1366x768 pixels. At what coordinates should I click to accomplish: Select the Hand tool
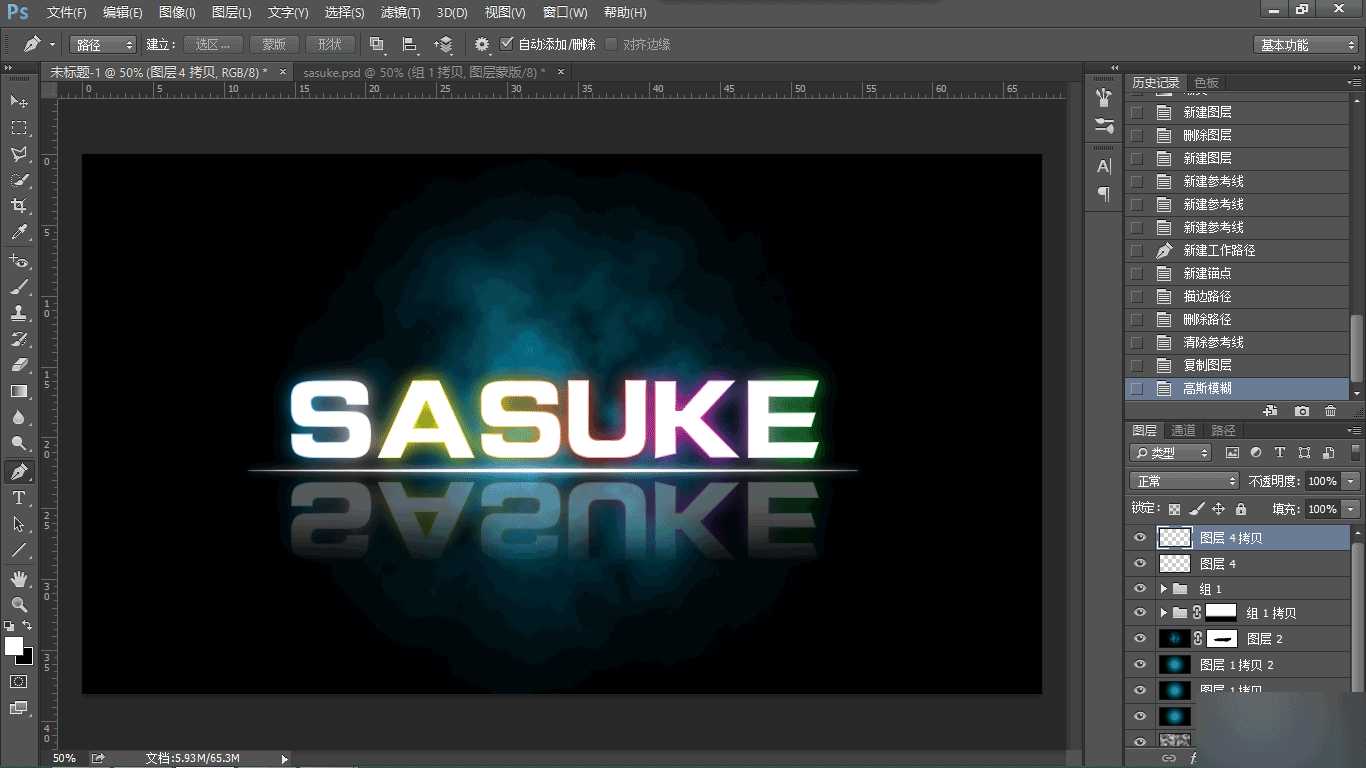pos(19,579)
